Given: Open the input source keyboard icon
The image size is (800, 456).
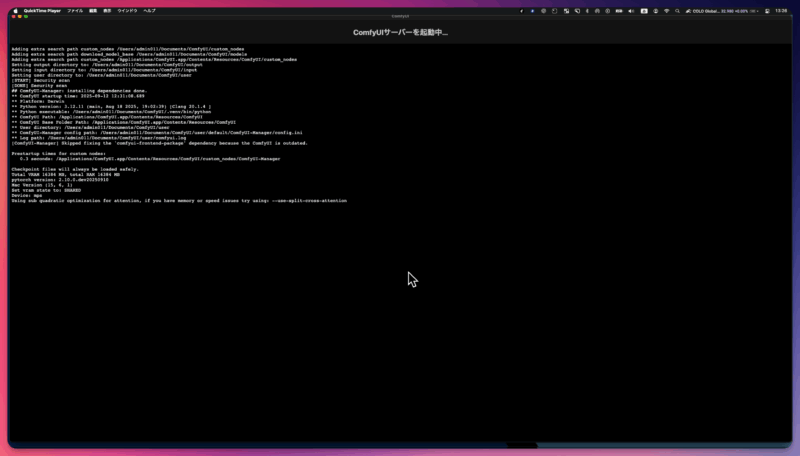Looking at the screenshot, I should [x=644, y=11].
